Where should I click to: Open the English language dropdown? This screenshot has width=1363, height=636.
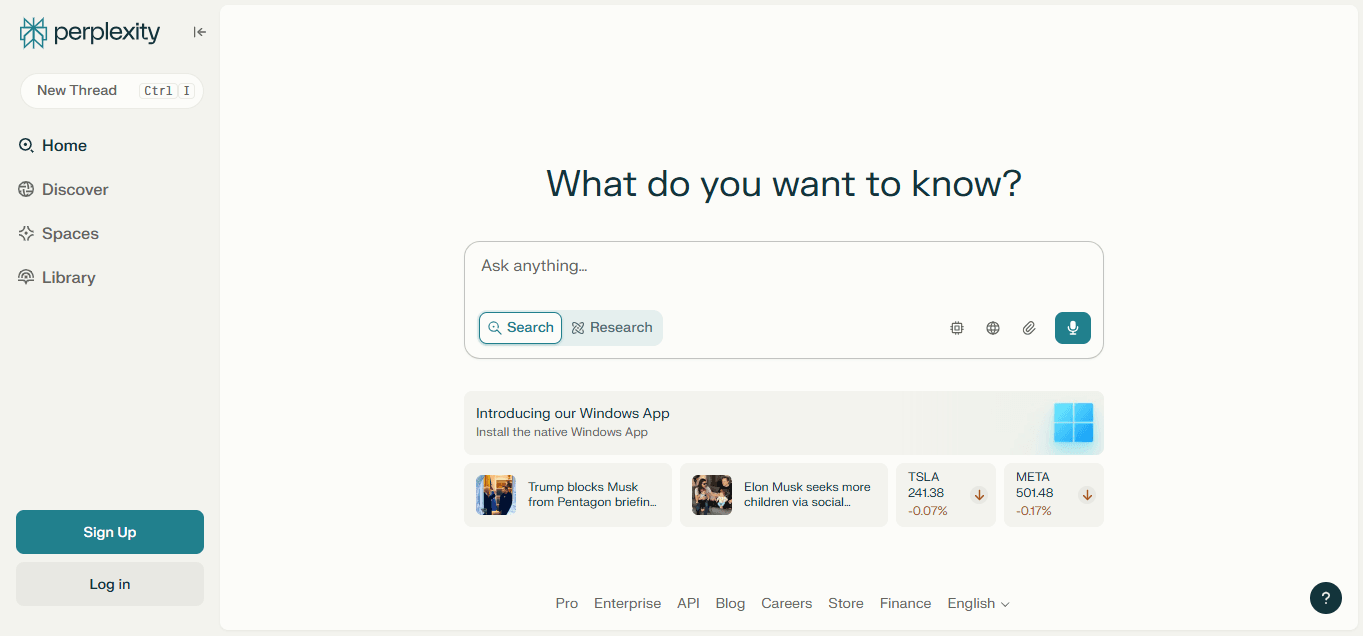[x=978, y=604]
